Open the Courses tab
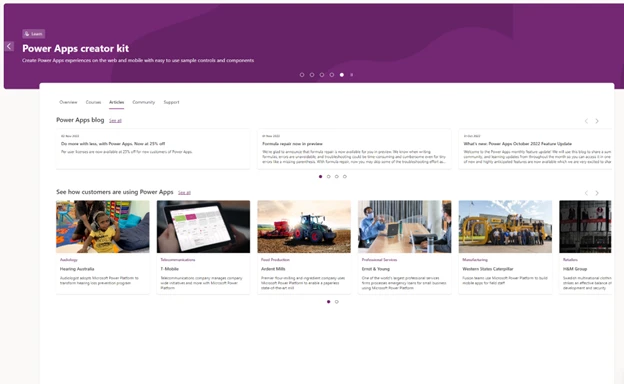The image size is (624, 384). tap(93, 102)
